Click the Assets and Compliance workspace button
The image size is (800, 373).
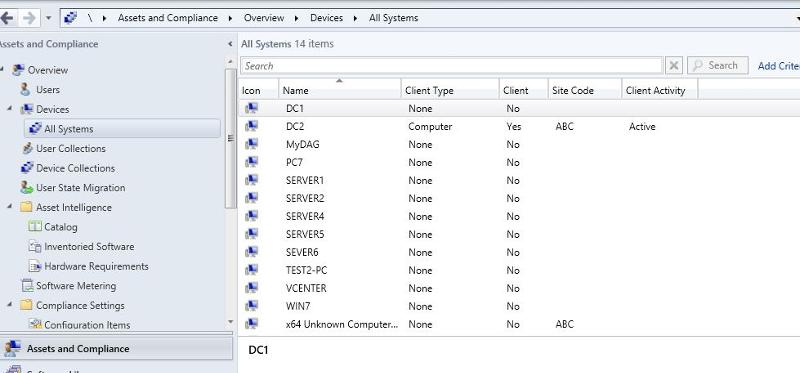click(x=116, y=349)
